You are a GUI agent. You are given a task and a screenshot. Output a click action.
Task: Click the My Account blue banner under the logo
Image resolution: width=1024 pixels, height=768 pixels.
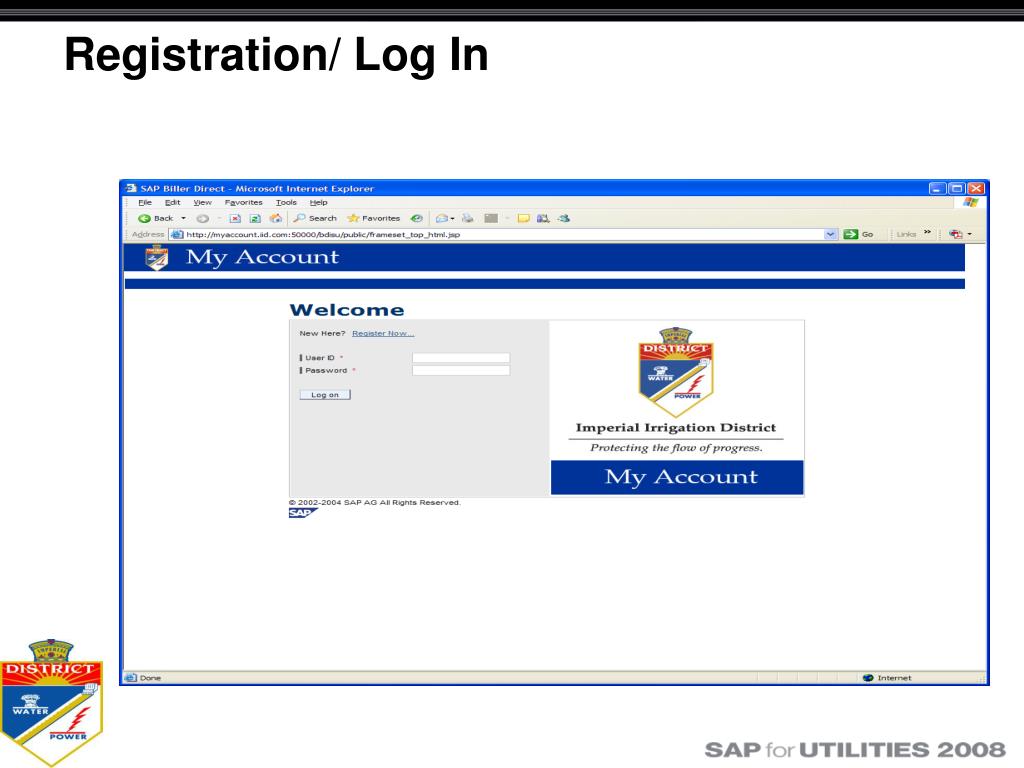[x=677, y=477]
